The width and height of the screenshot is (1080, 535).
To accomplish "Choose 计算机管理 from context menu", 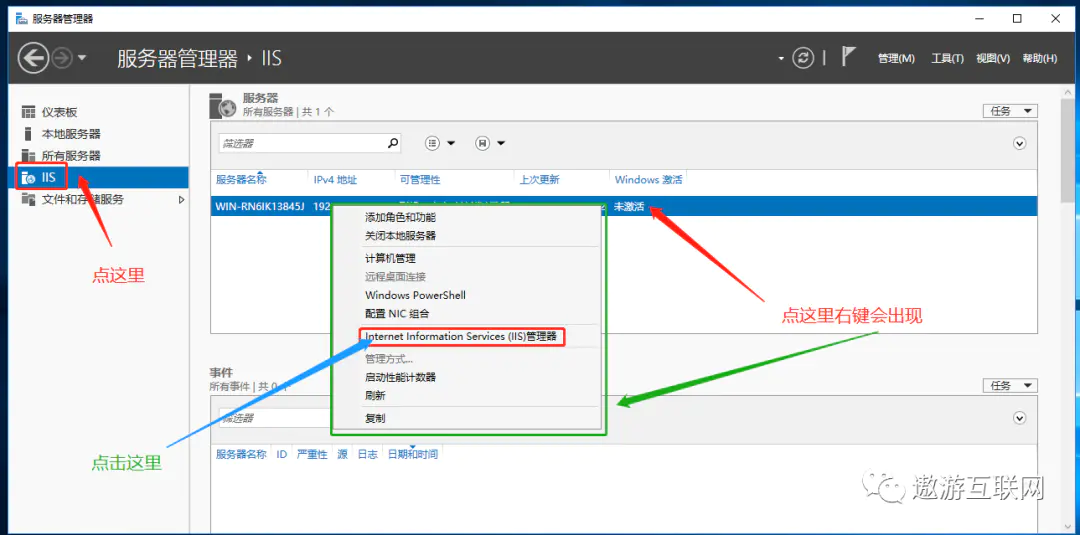I will click(x=391, y=258).
